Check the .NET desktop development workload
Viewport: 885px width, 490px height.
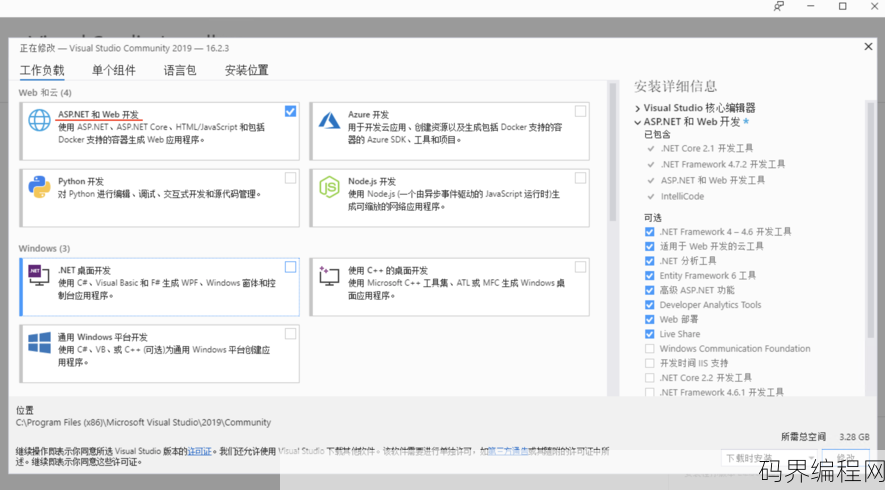point(290,266)
